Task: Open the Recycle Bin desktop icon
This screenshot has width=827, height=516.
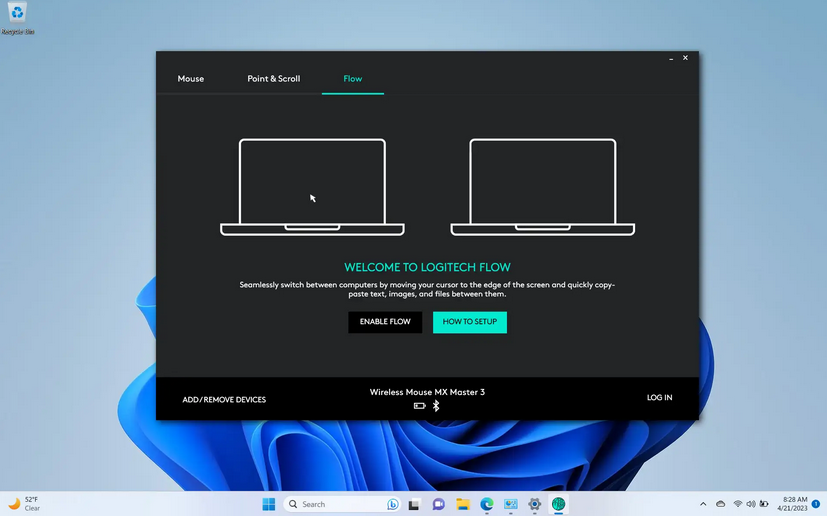Action: pyautogui.click(x=17, y=18)
